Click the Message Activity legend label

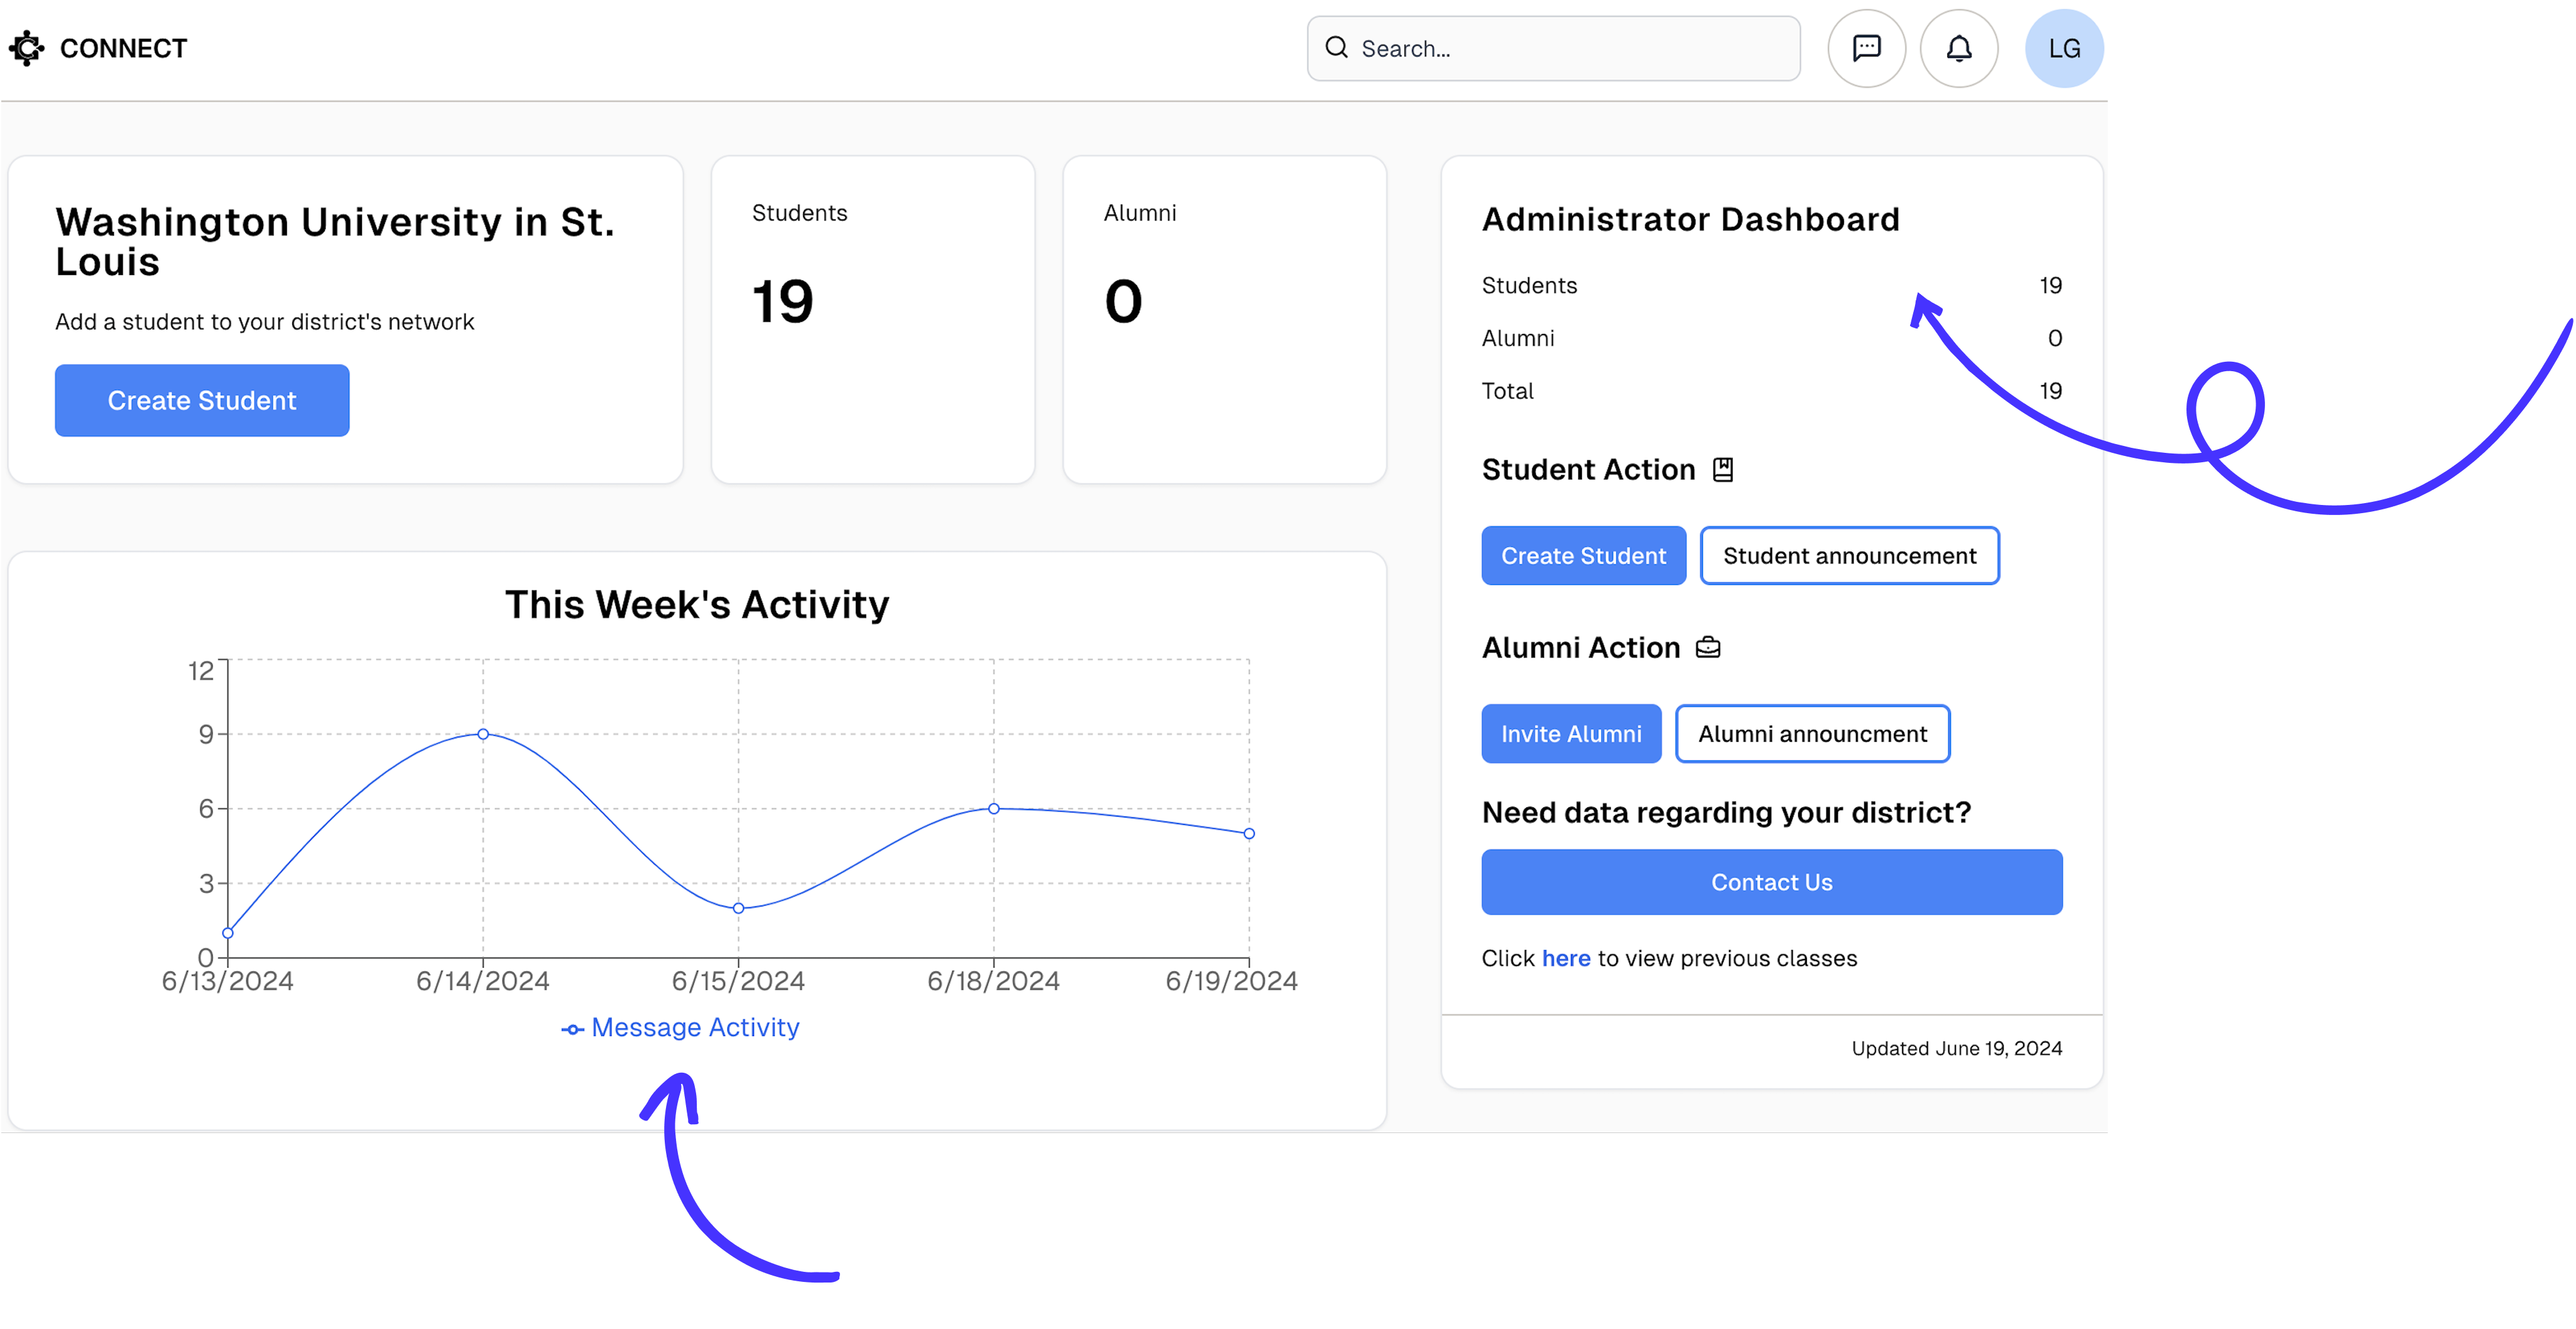tap(695, 1027)
